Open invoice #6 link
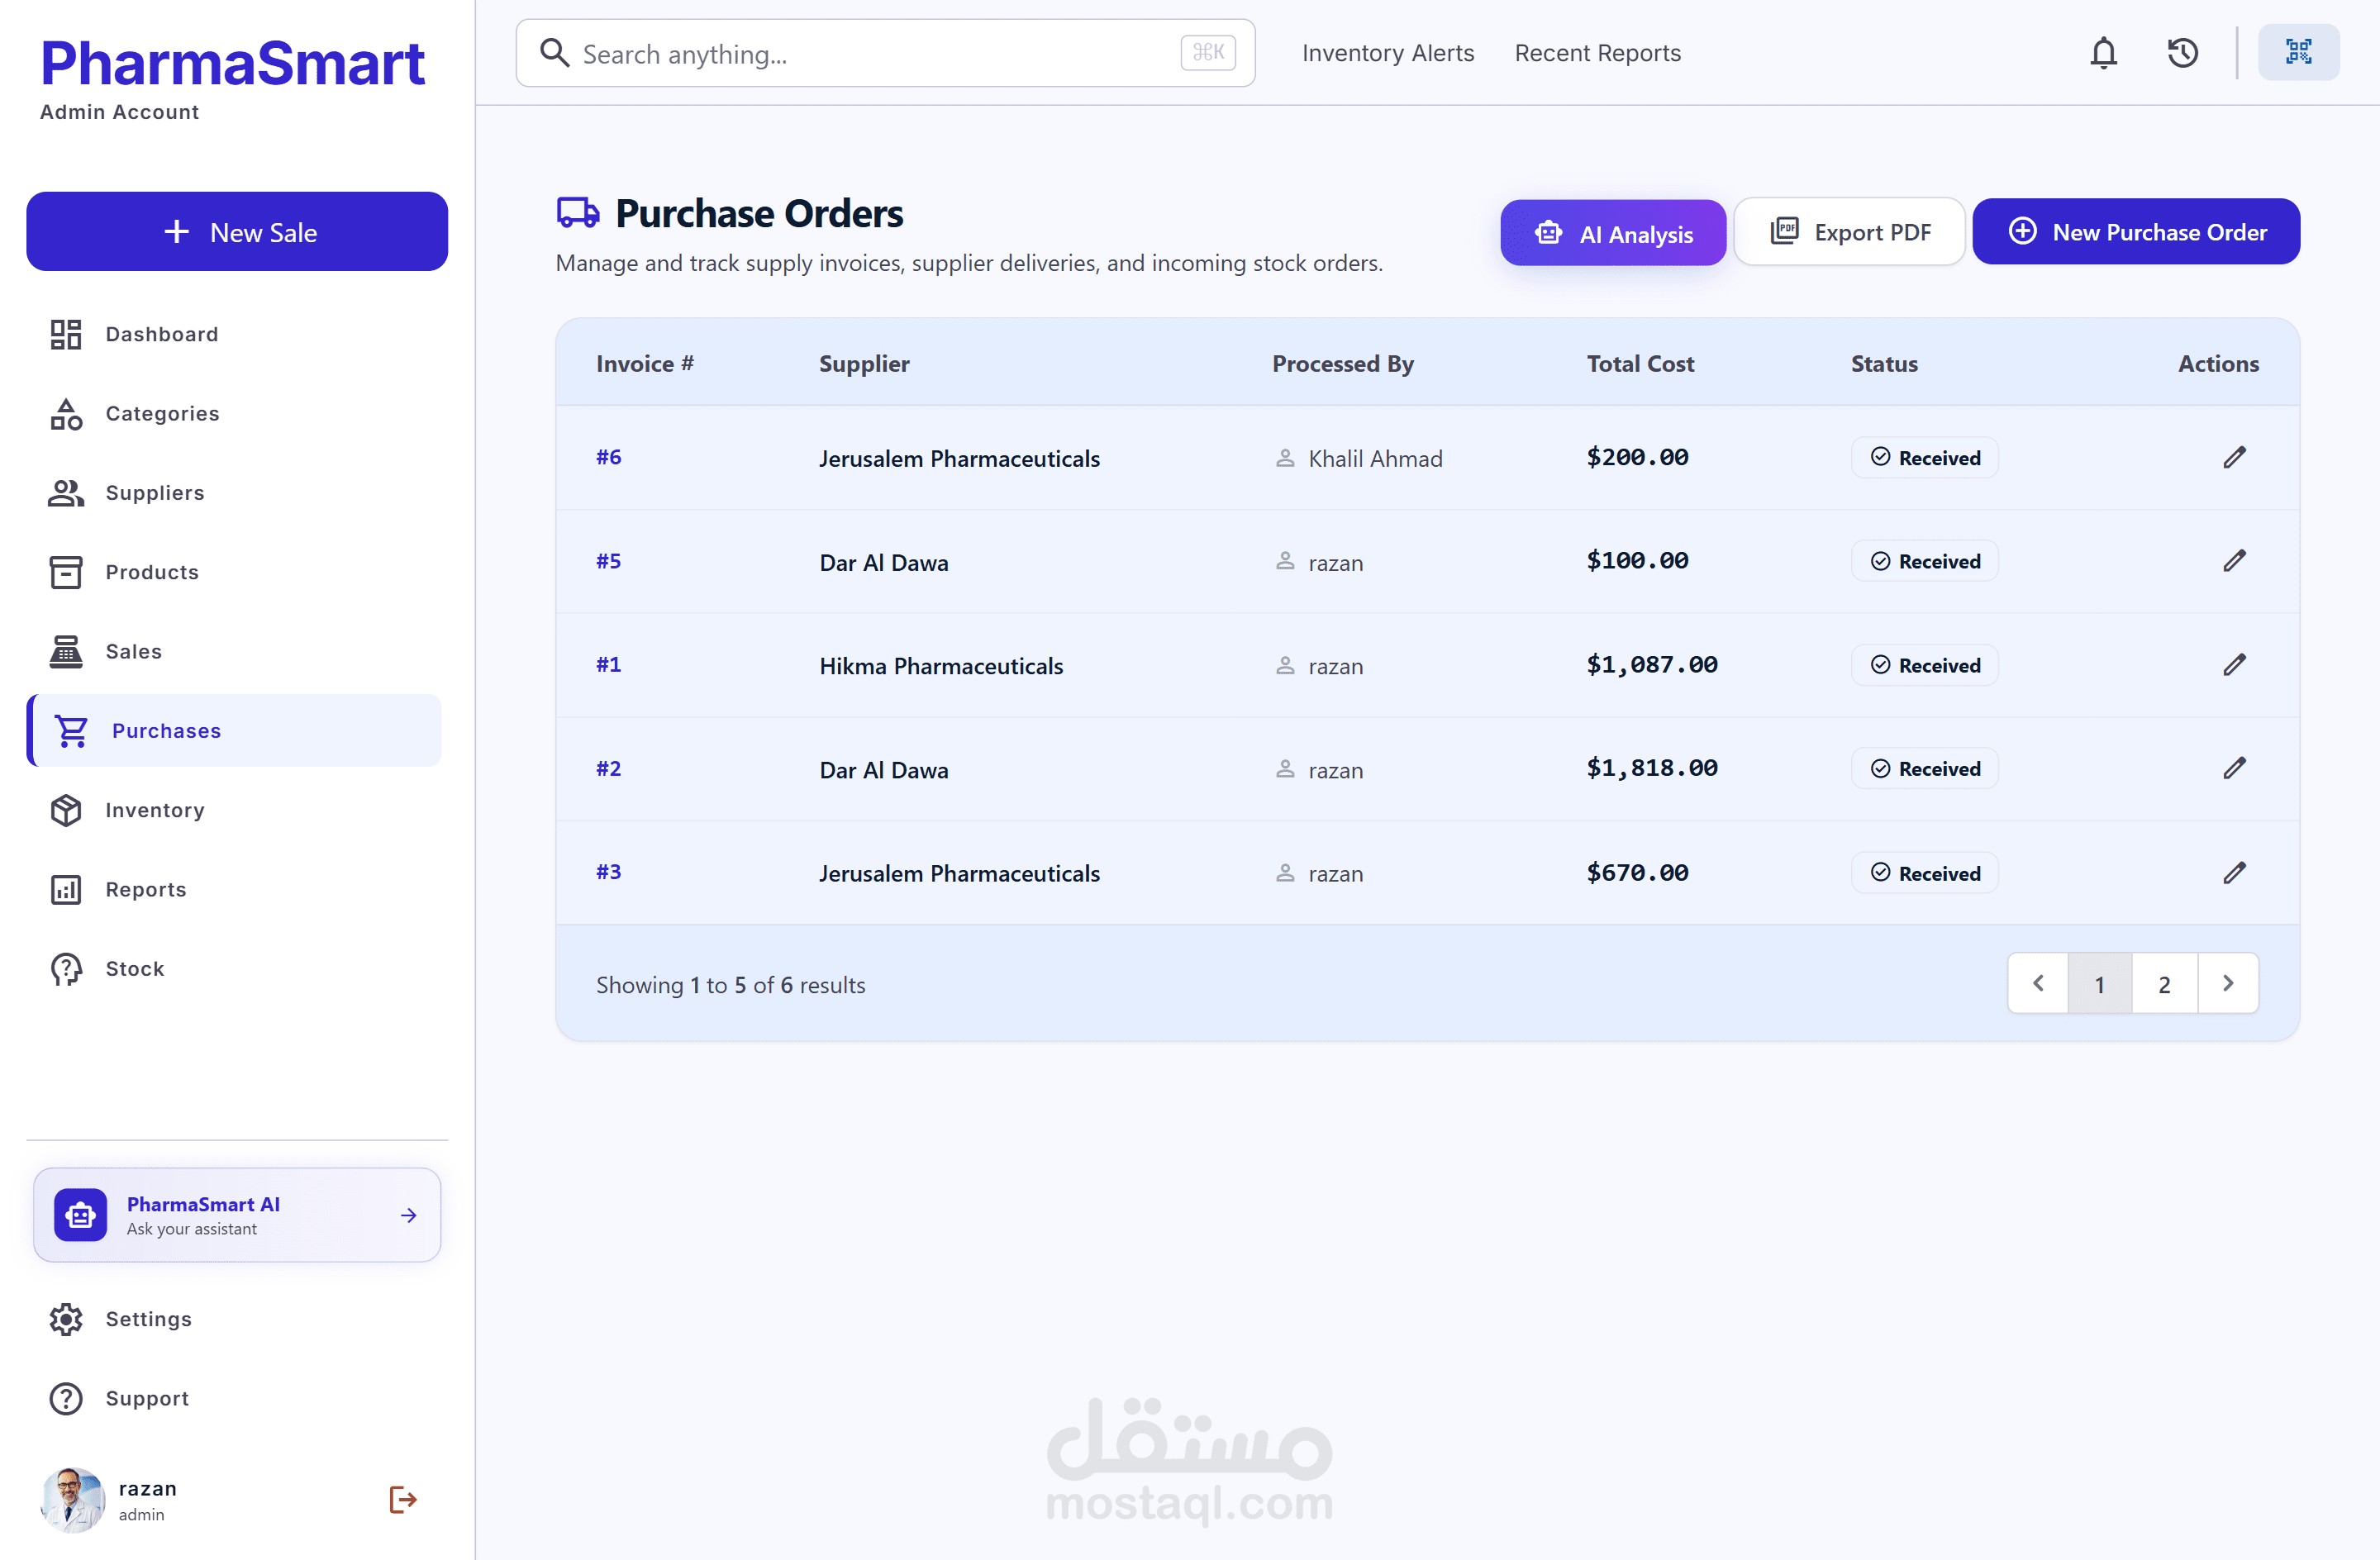This screenshot has width=2380, height=1560. (608, 457)
